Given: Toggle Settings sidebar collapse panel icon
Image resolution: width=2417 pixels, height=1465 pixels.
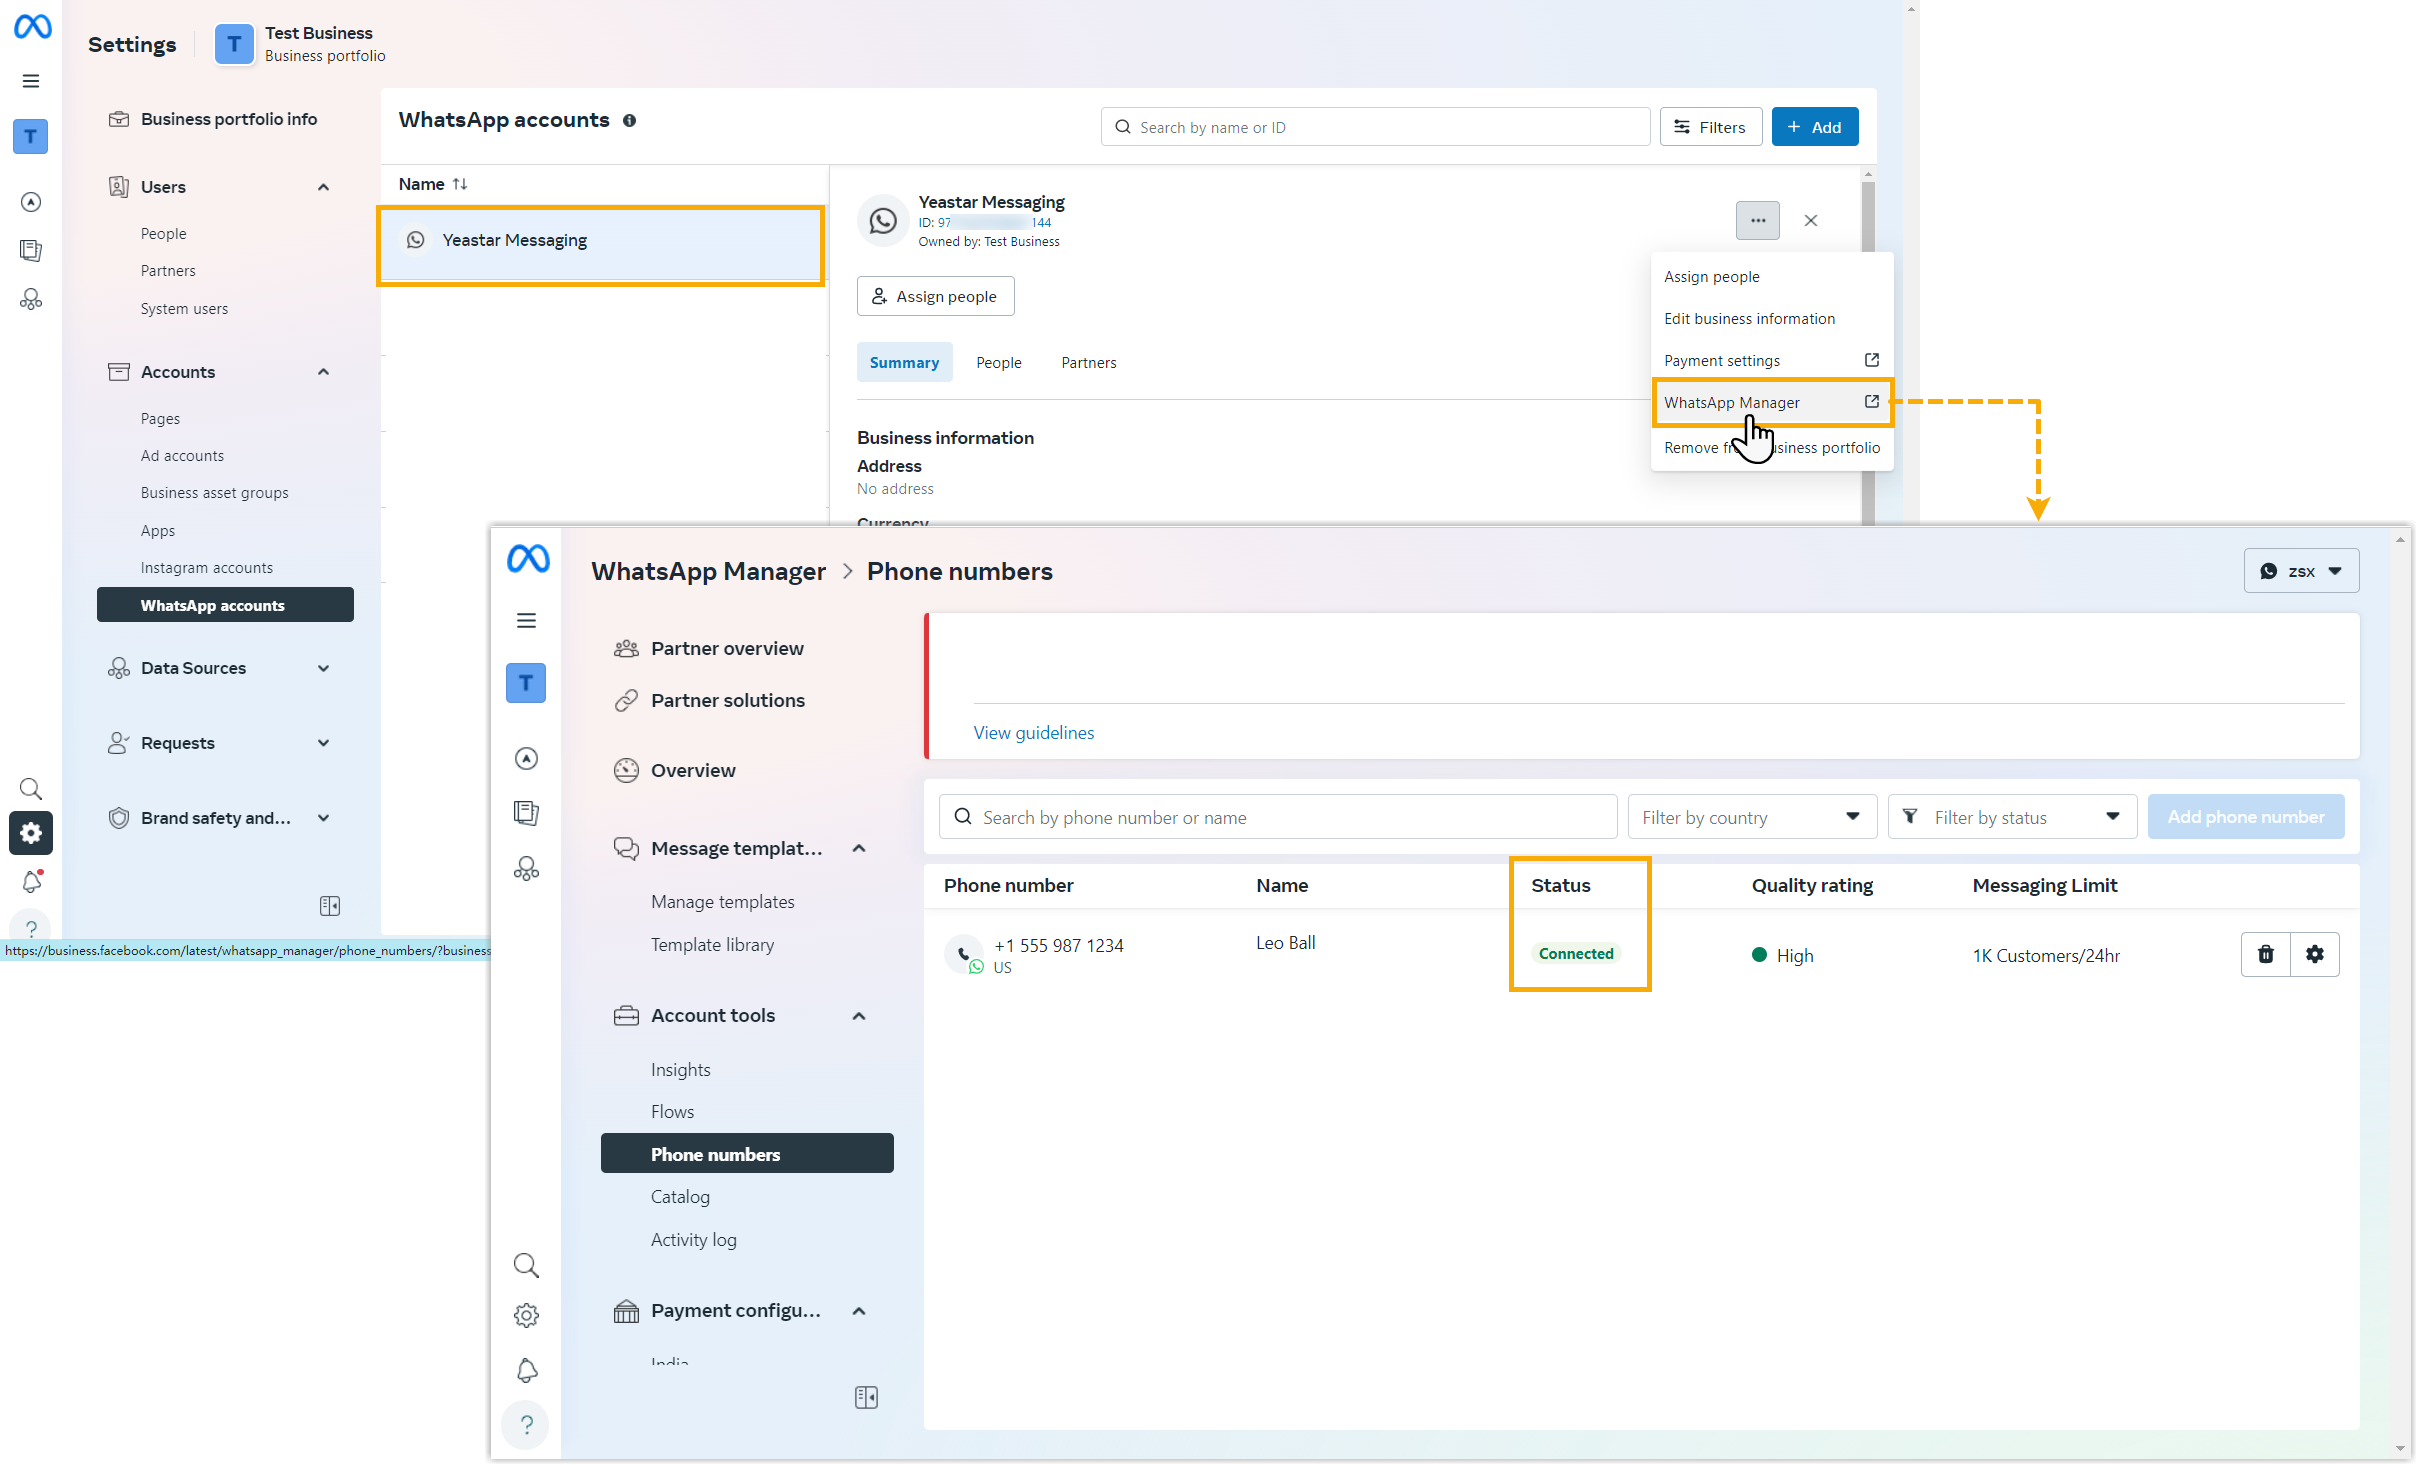Looking at the screenshot, I should pos(330,906).
